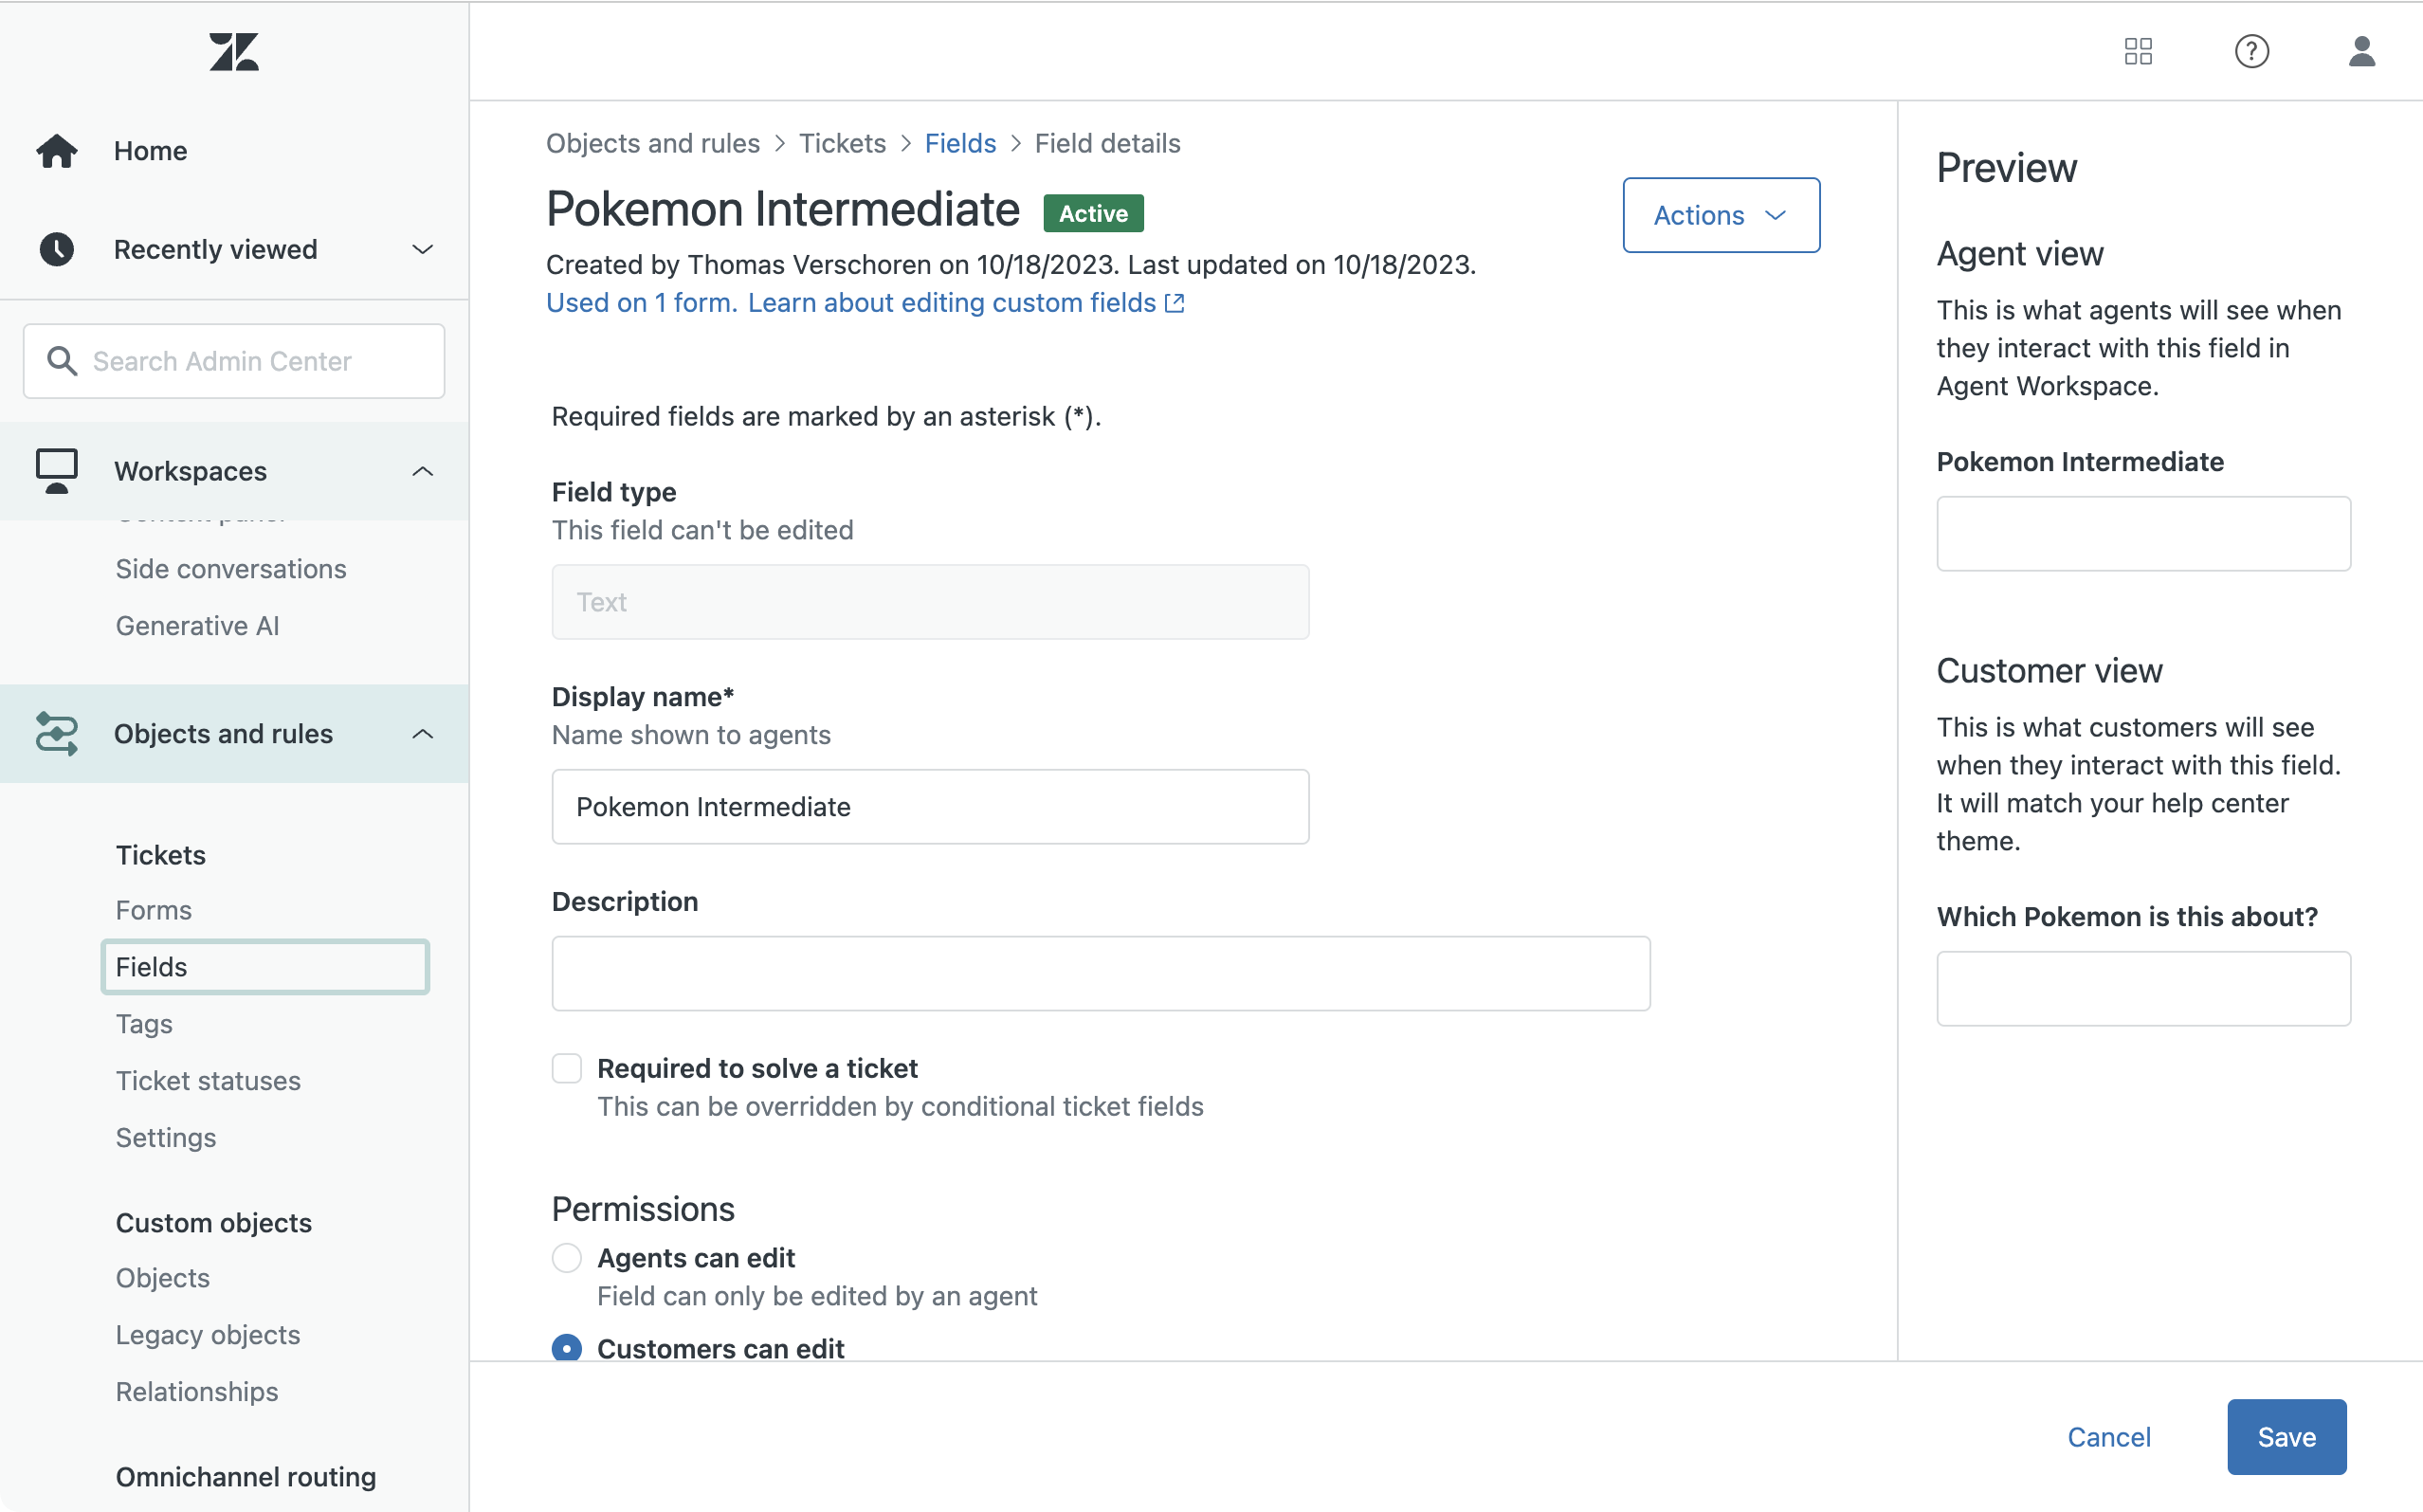Check Required to solve a ticket
The height and width of the screenshot is (1512, 2423).
point(567,1068)
